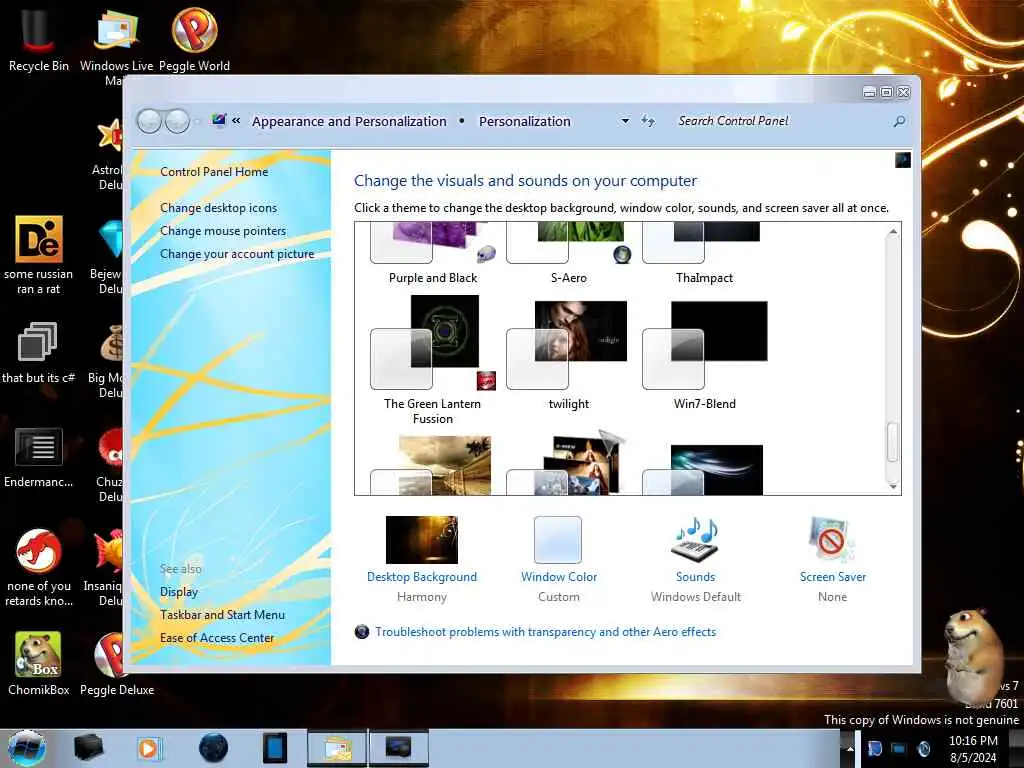The image size is (1024, 768).
Task: Open the Endermanc... desktop icon
Action: tap(39, 457)
